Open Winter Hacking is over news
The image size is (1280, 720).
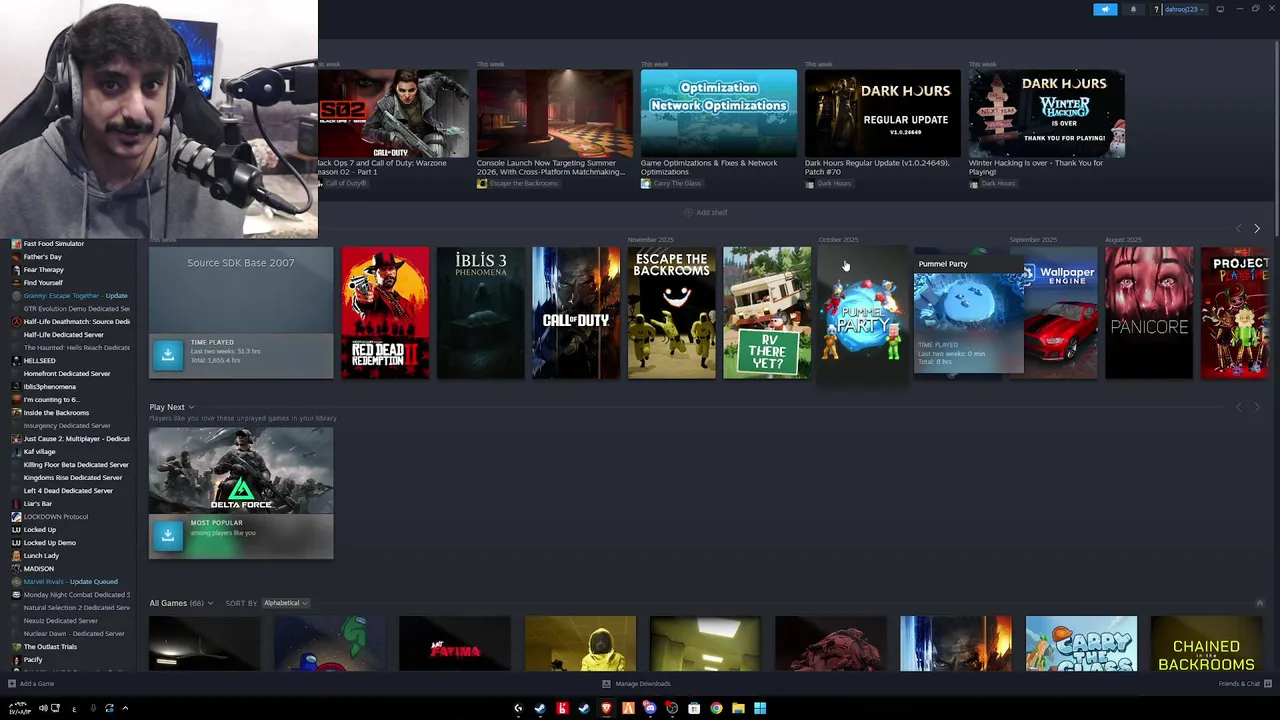point(1046,113)
